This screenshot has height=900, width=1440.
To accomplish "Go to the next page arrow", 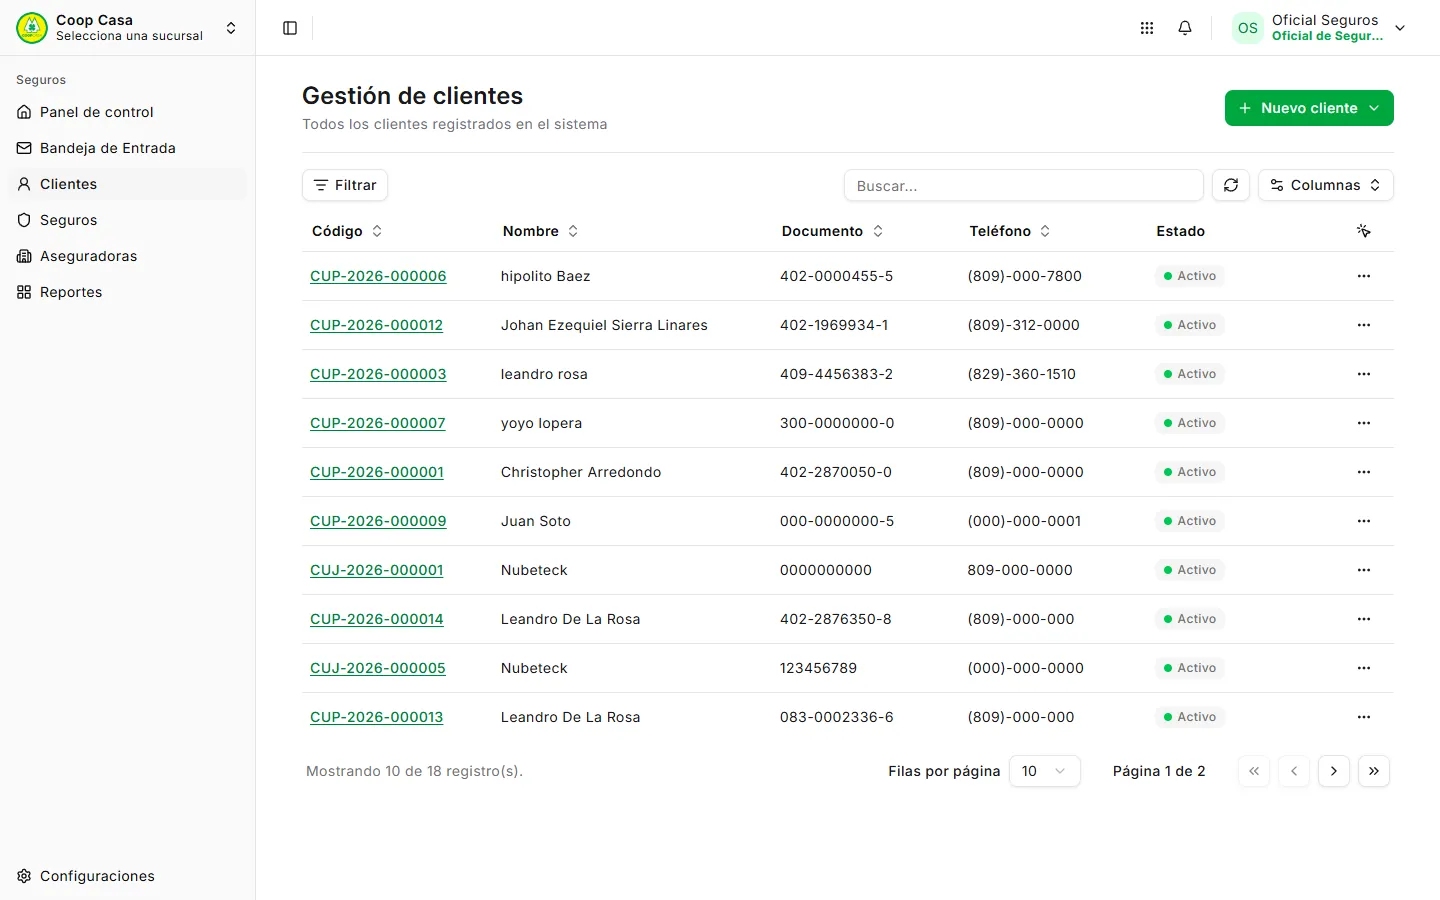I will click(1334, 771).
